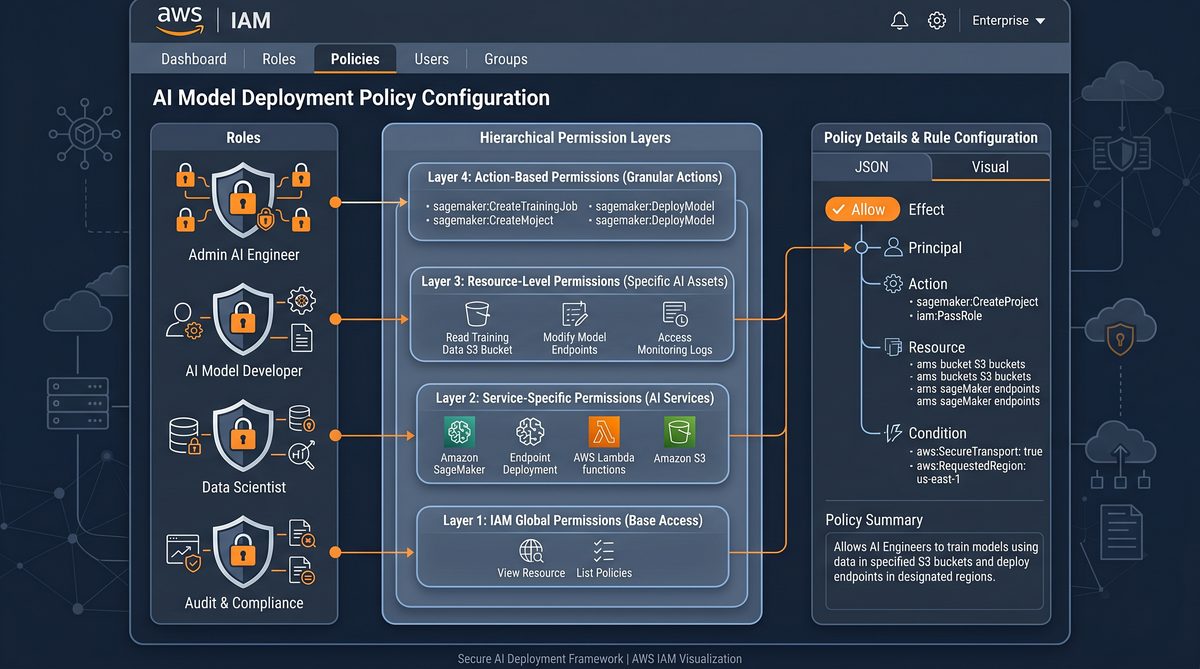
Task: Click the user gear icon beside AI Model Developer
Action: tap(185, 320)
